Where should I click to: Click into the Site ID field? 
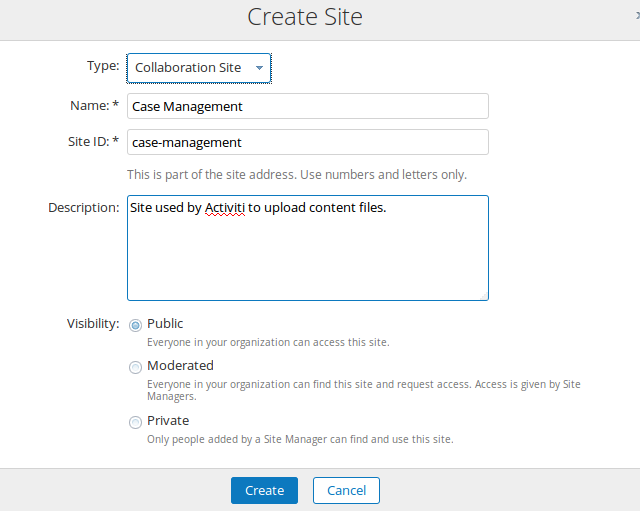[308, 142]
